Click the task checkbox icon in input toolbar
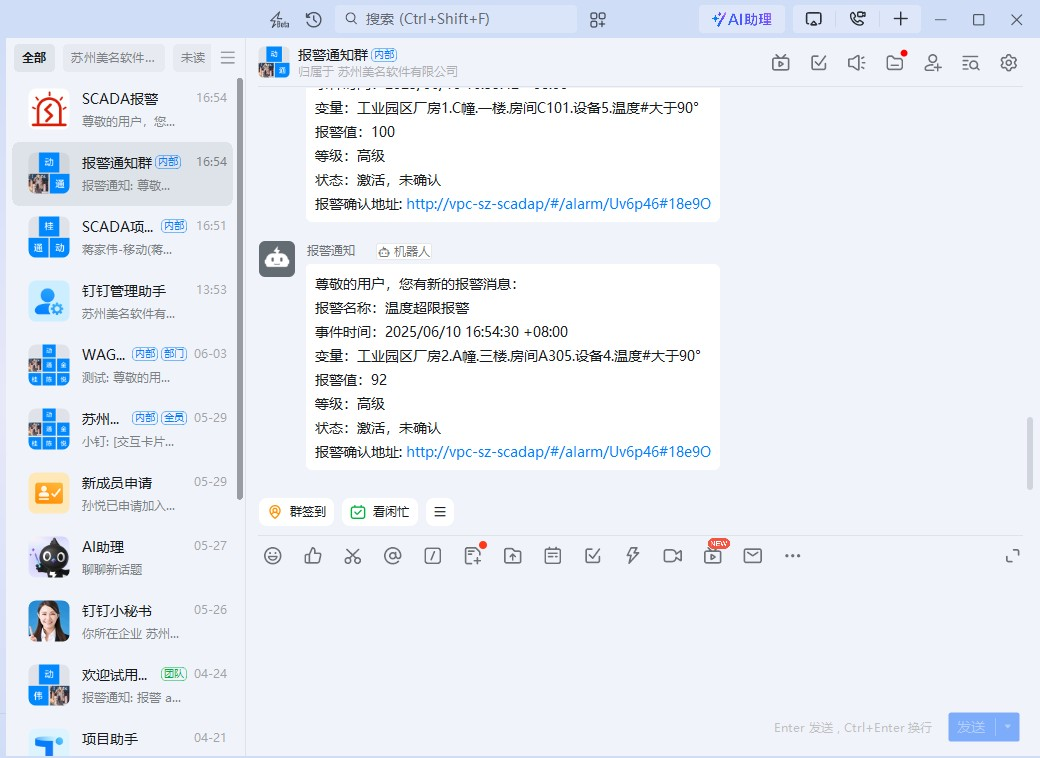The height and width of the screenshot is (758, 1040). [x=592, y=556]
